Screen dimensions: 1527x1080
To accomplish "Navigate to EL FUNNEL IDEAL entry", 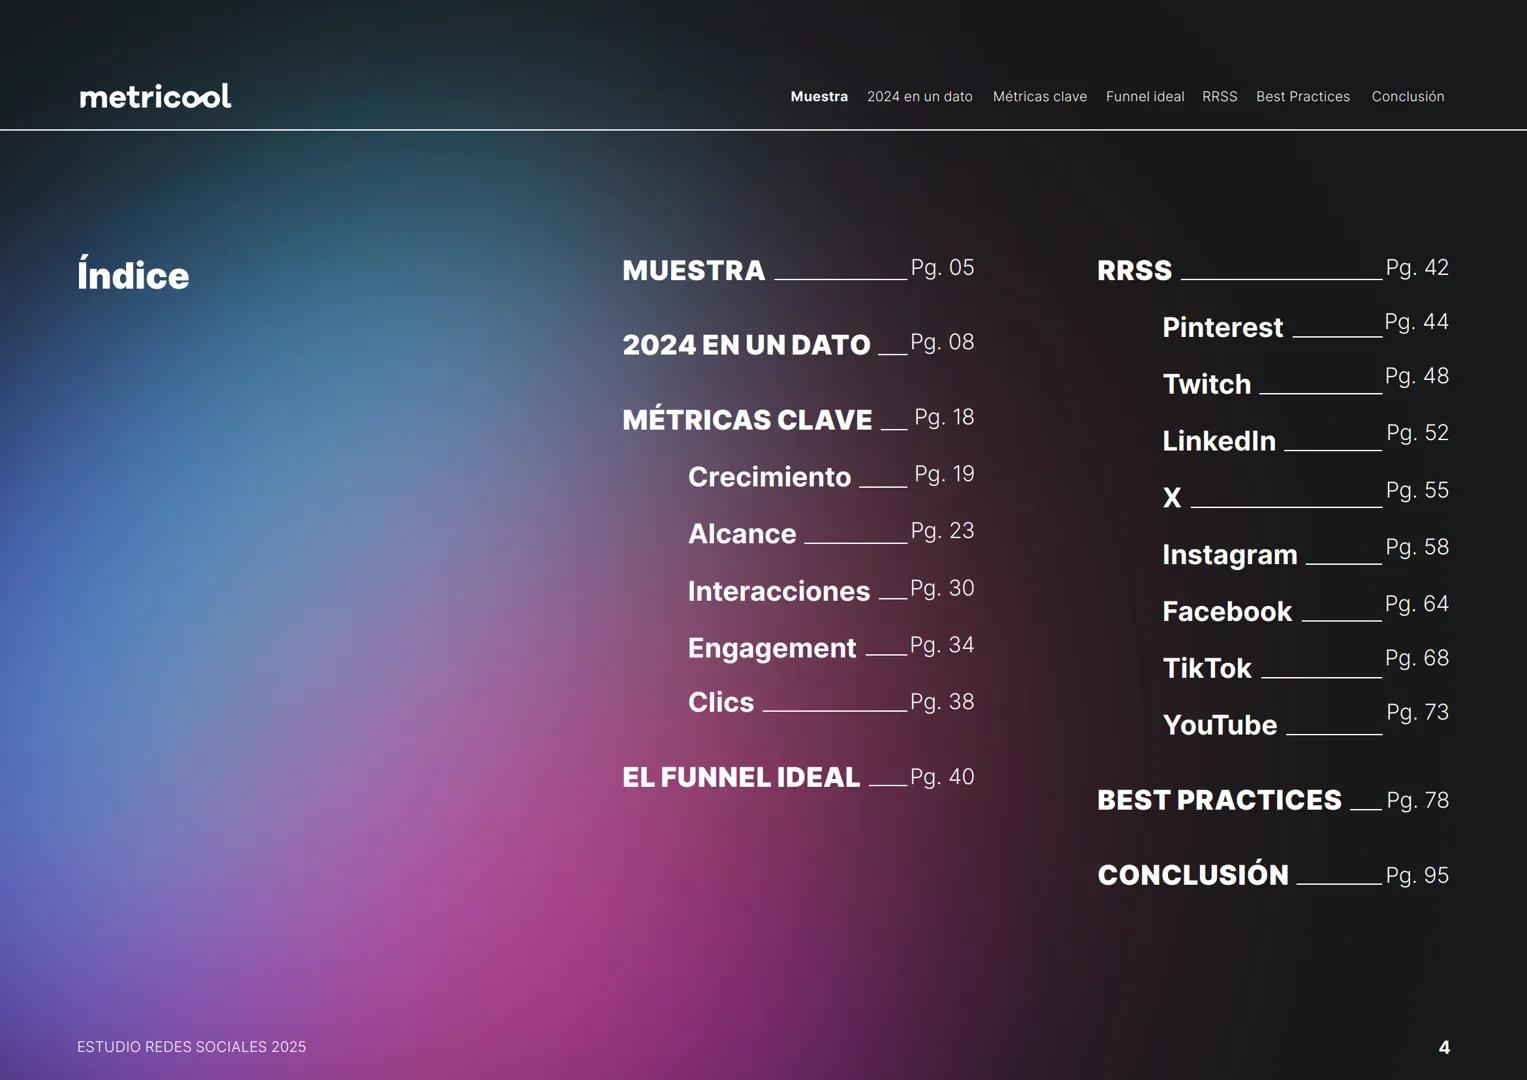I will click(x=741, y=776).
